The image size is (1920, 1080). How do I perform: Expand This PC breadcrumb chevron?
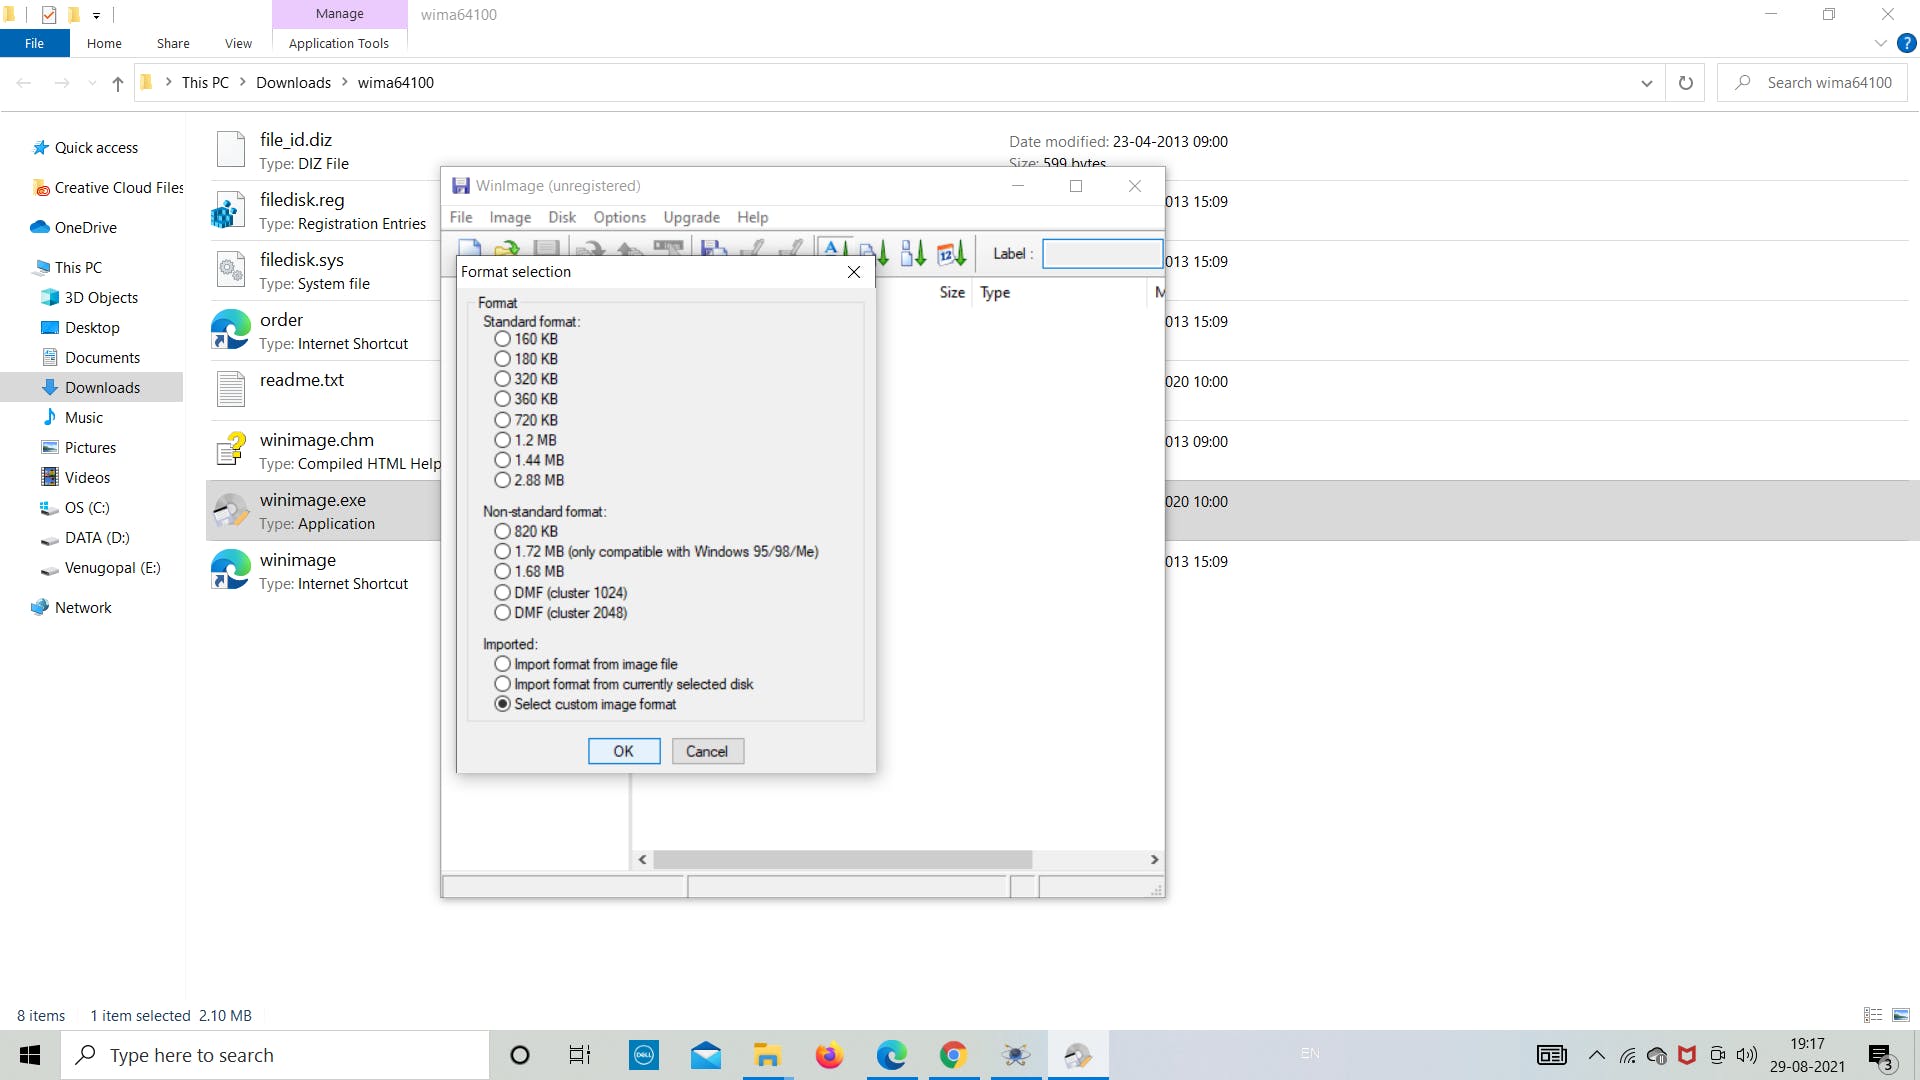tap(242, 82)
